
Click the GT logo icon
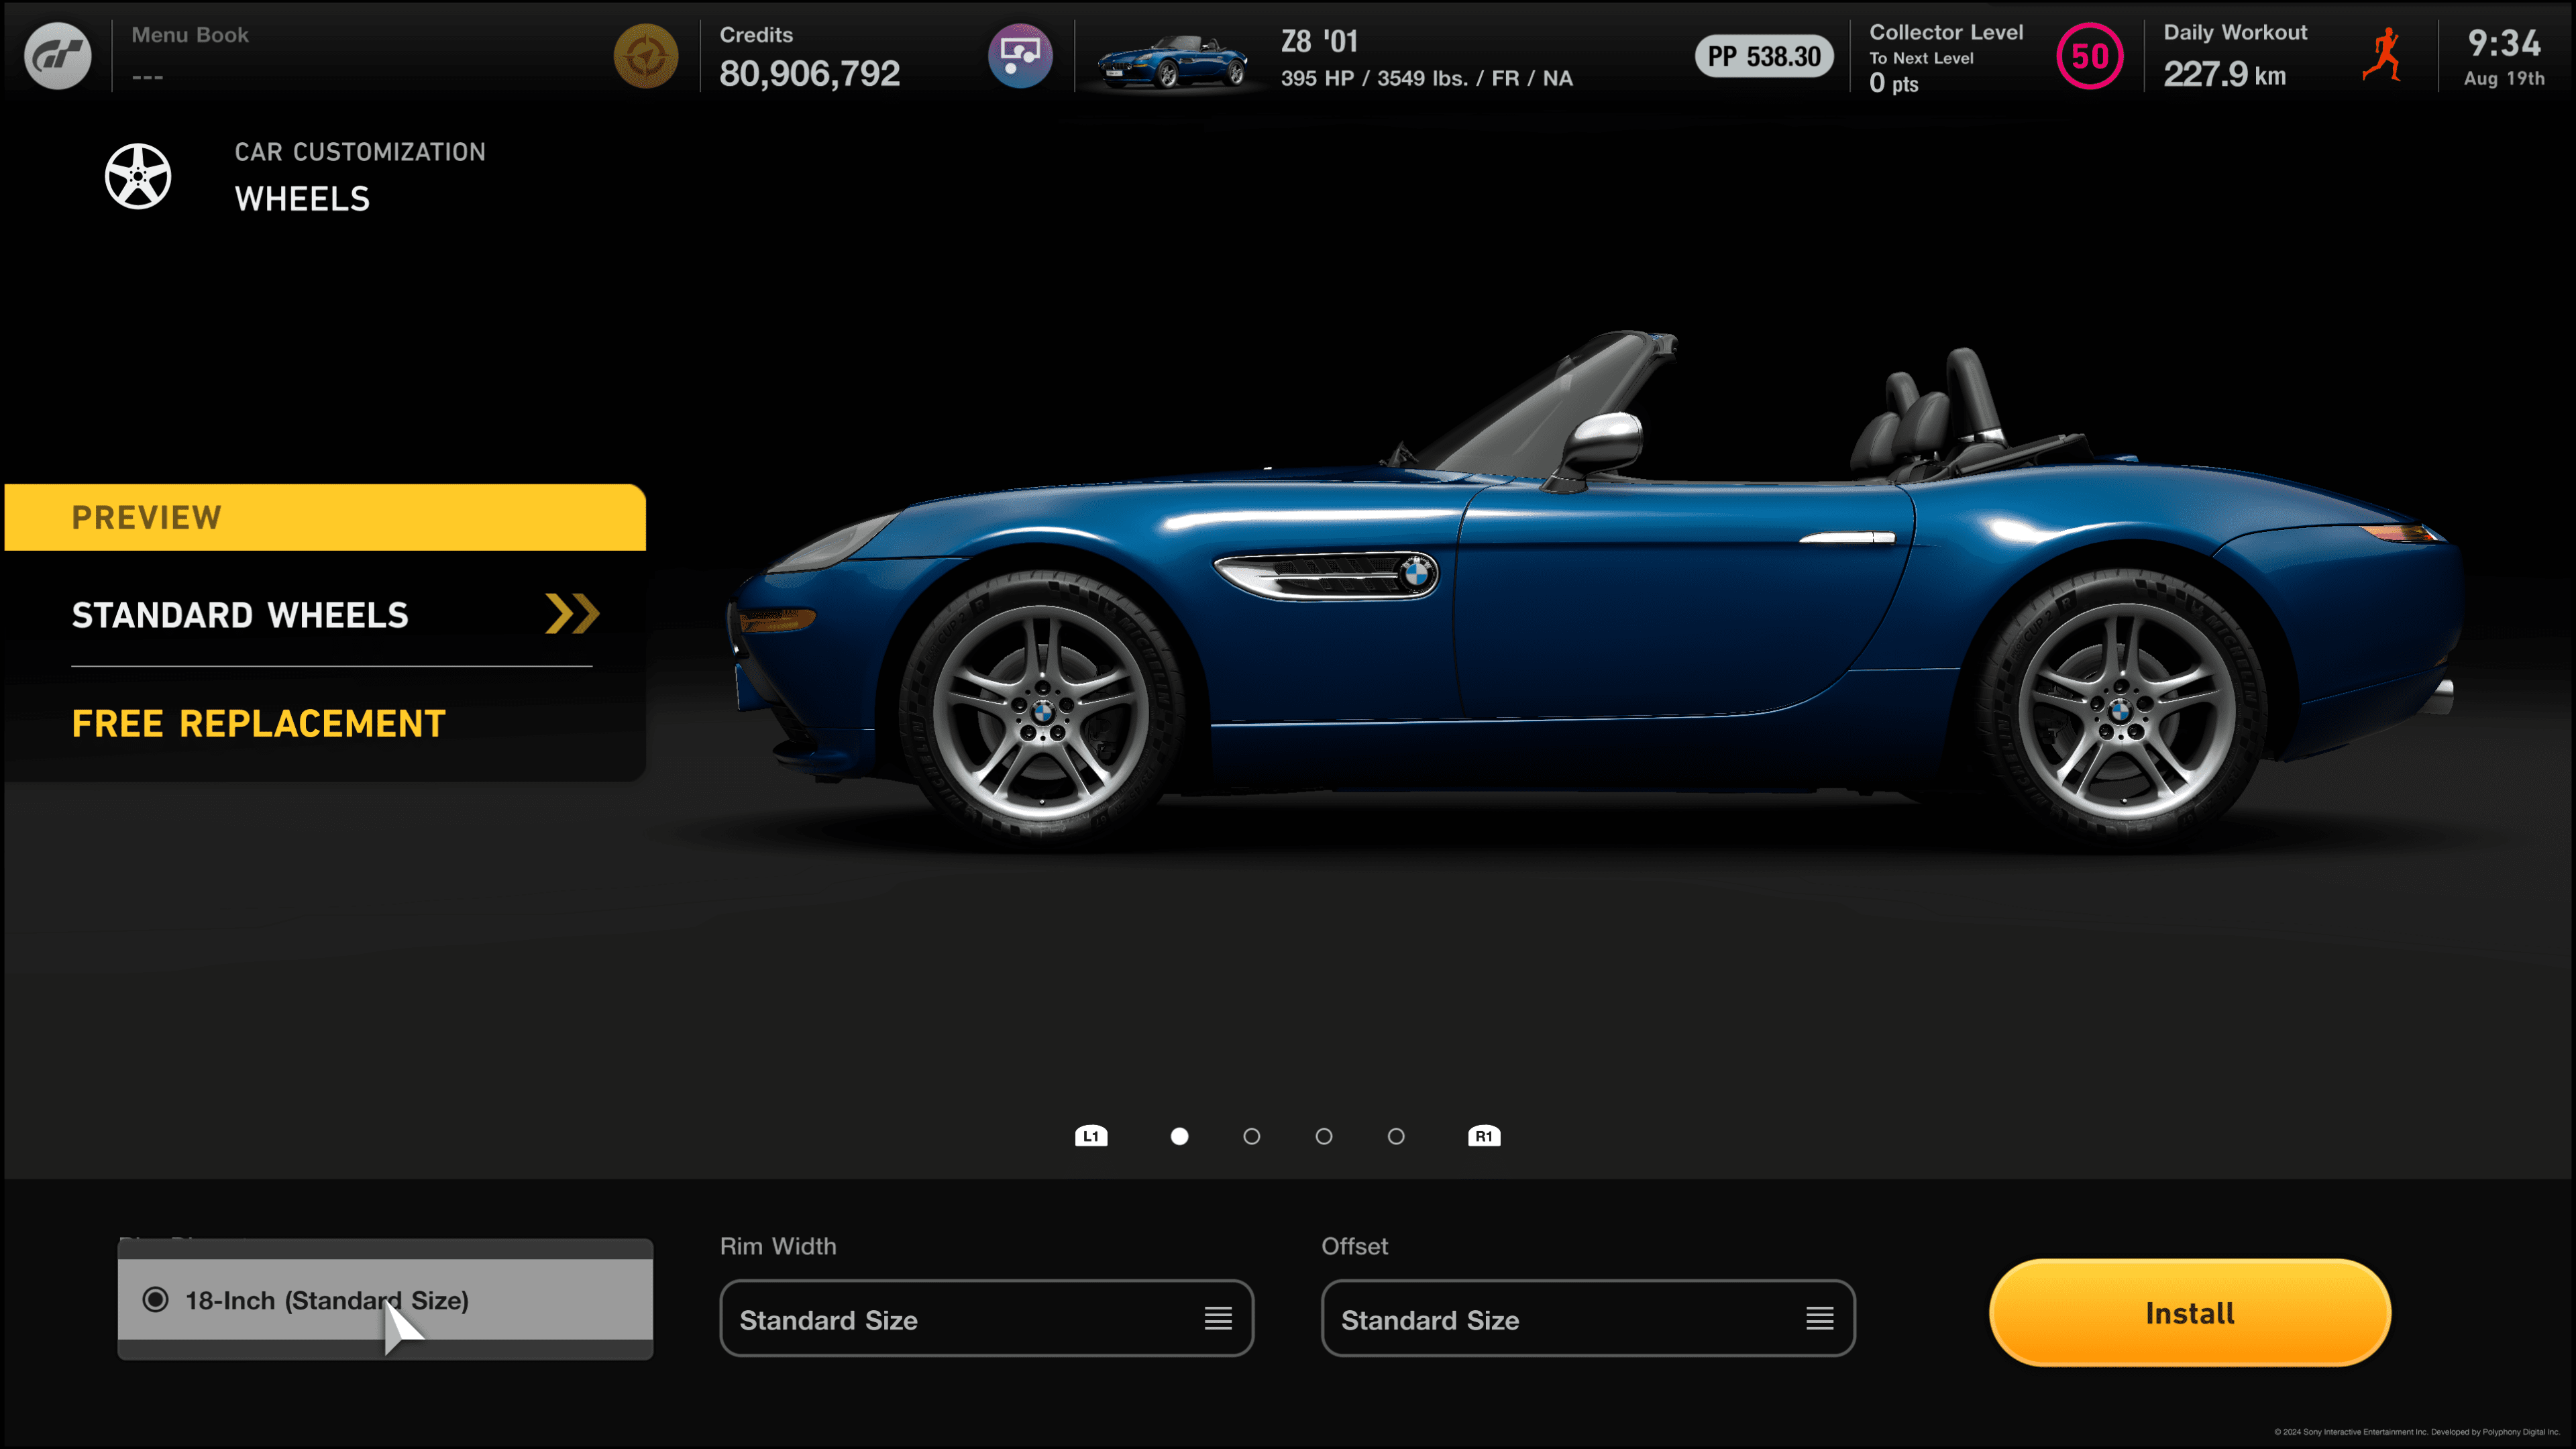(58, 56)
